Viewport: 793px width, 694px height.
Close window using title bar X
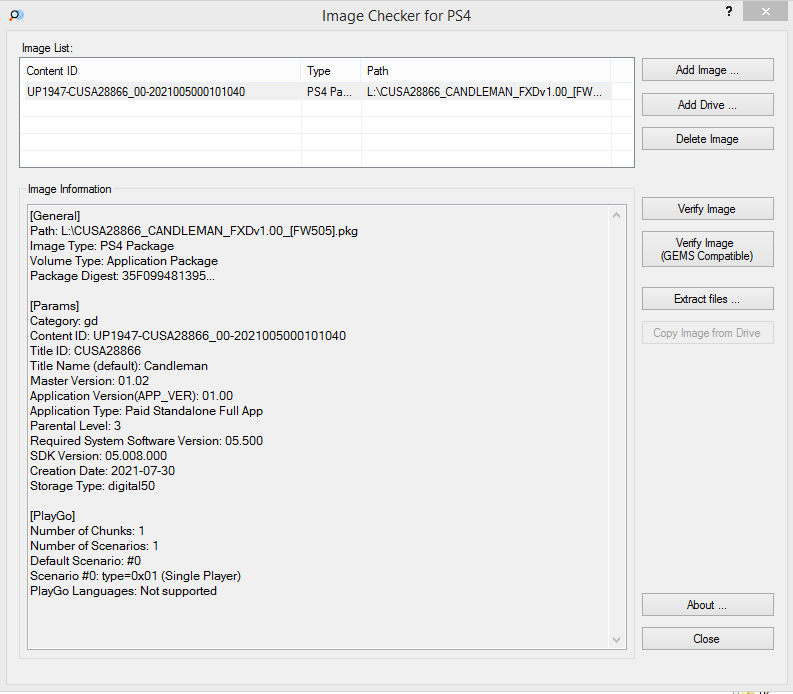pos(766,11)
